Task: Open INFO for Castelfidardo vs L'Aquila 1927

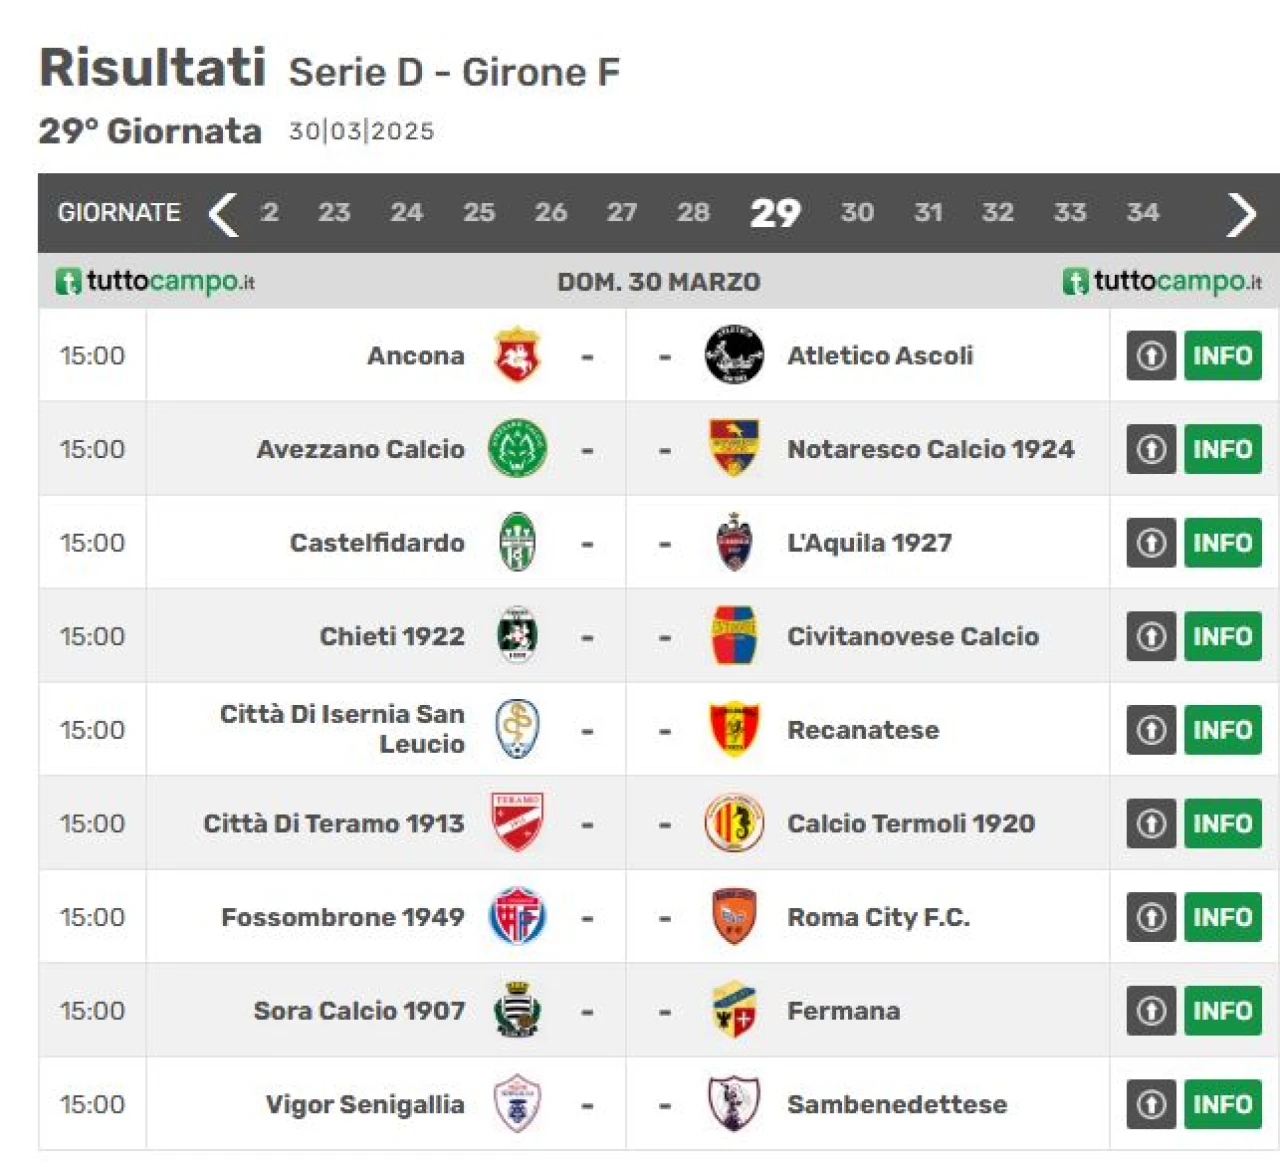Action: [1222, 542]
